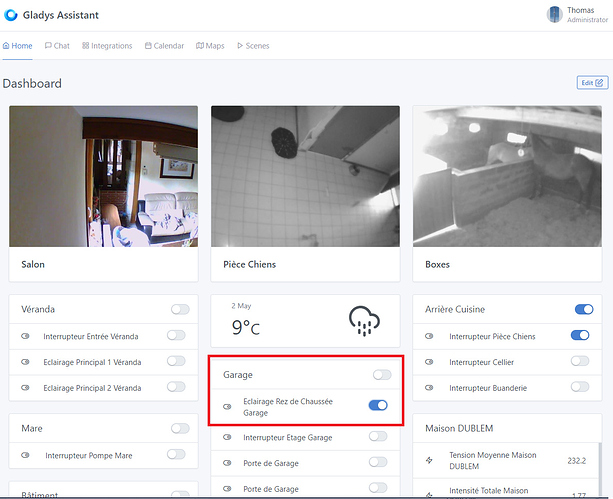This screenshot has height=499, width=613.
Task: Open the Calendar tab
Action: pos(164,46)
